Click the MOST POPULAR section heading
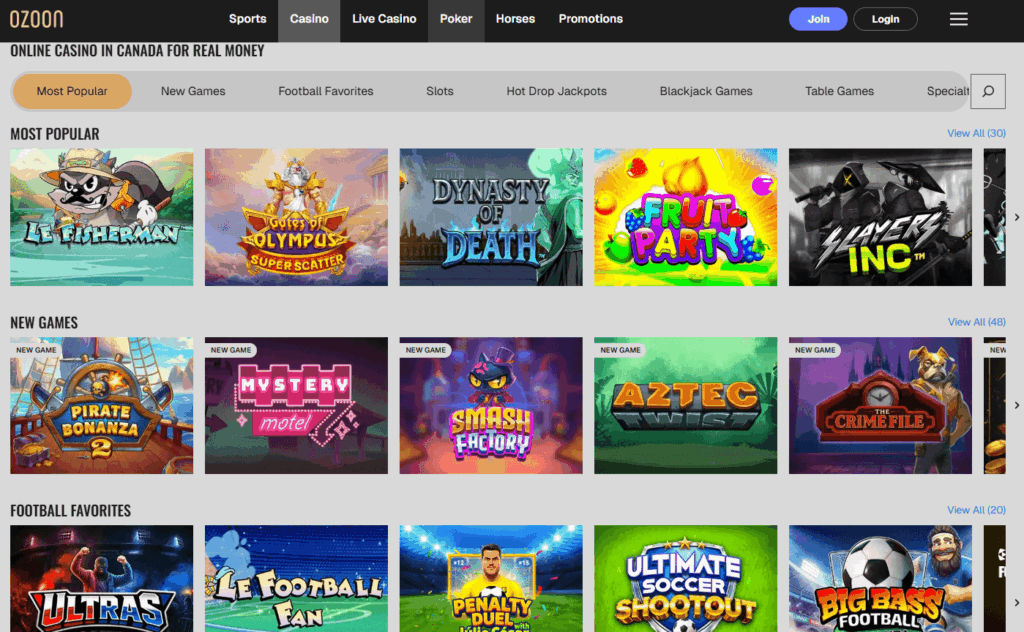 pos(55,134)
